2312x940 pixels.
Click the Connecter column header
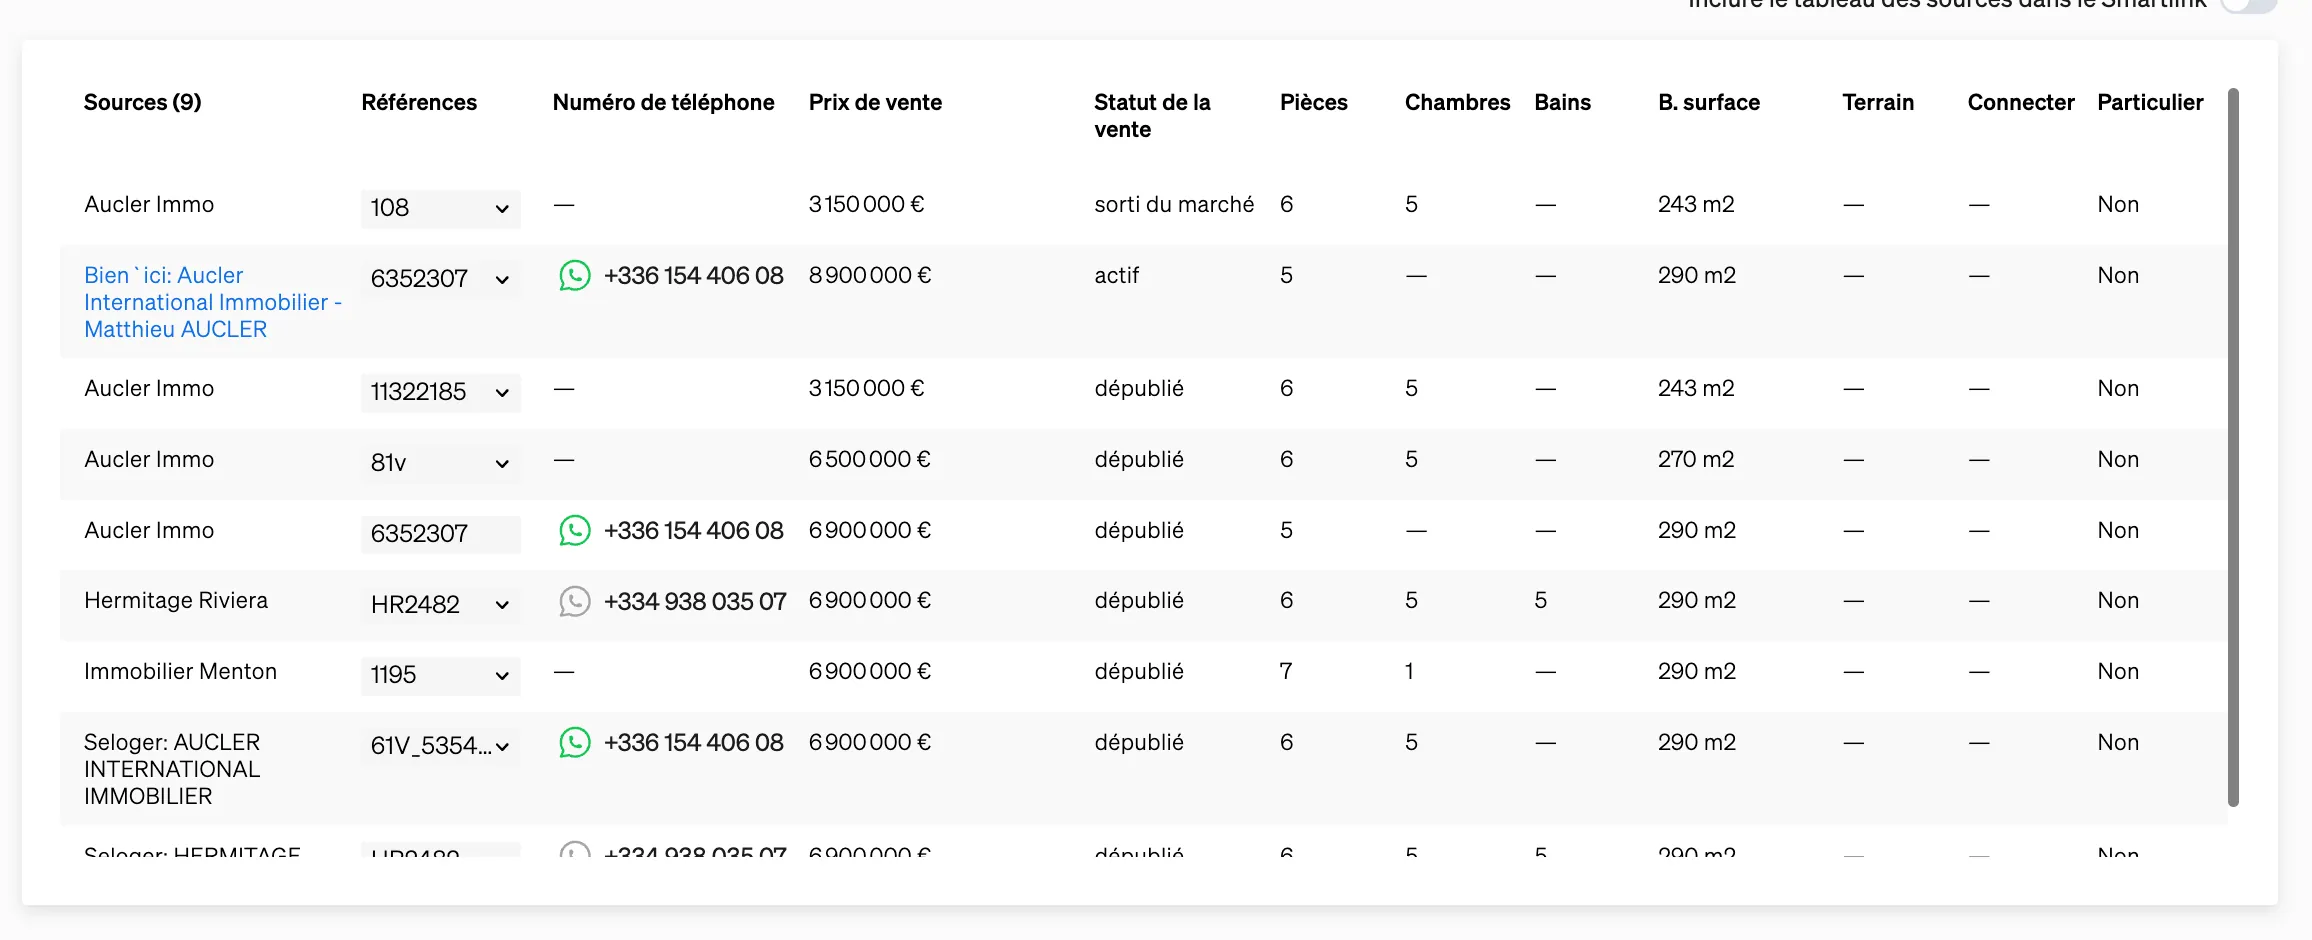point(2021,102)
